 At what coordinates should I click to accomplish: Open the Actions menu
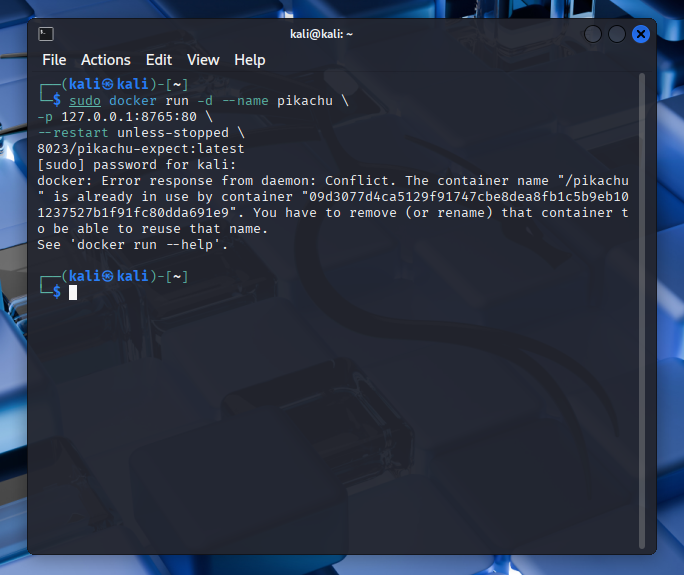click(x=105, y=60)
